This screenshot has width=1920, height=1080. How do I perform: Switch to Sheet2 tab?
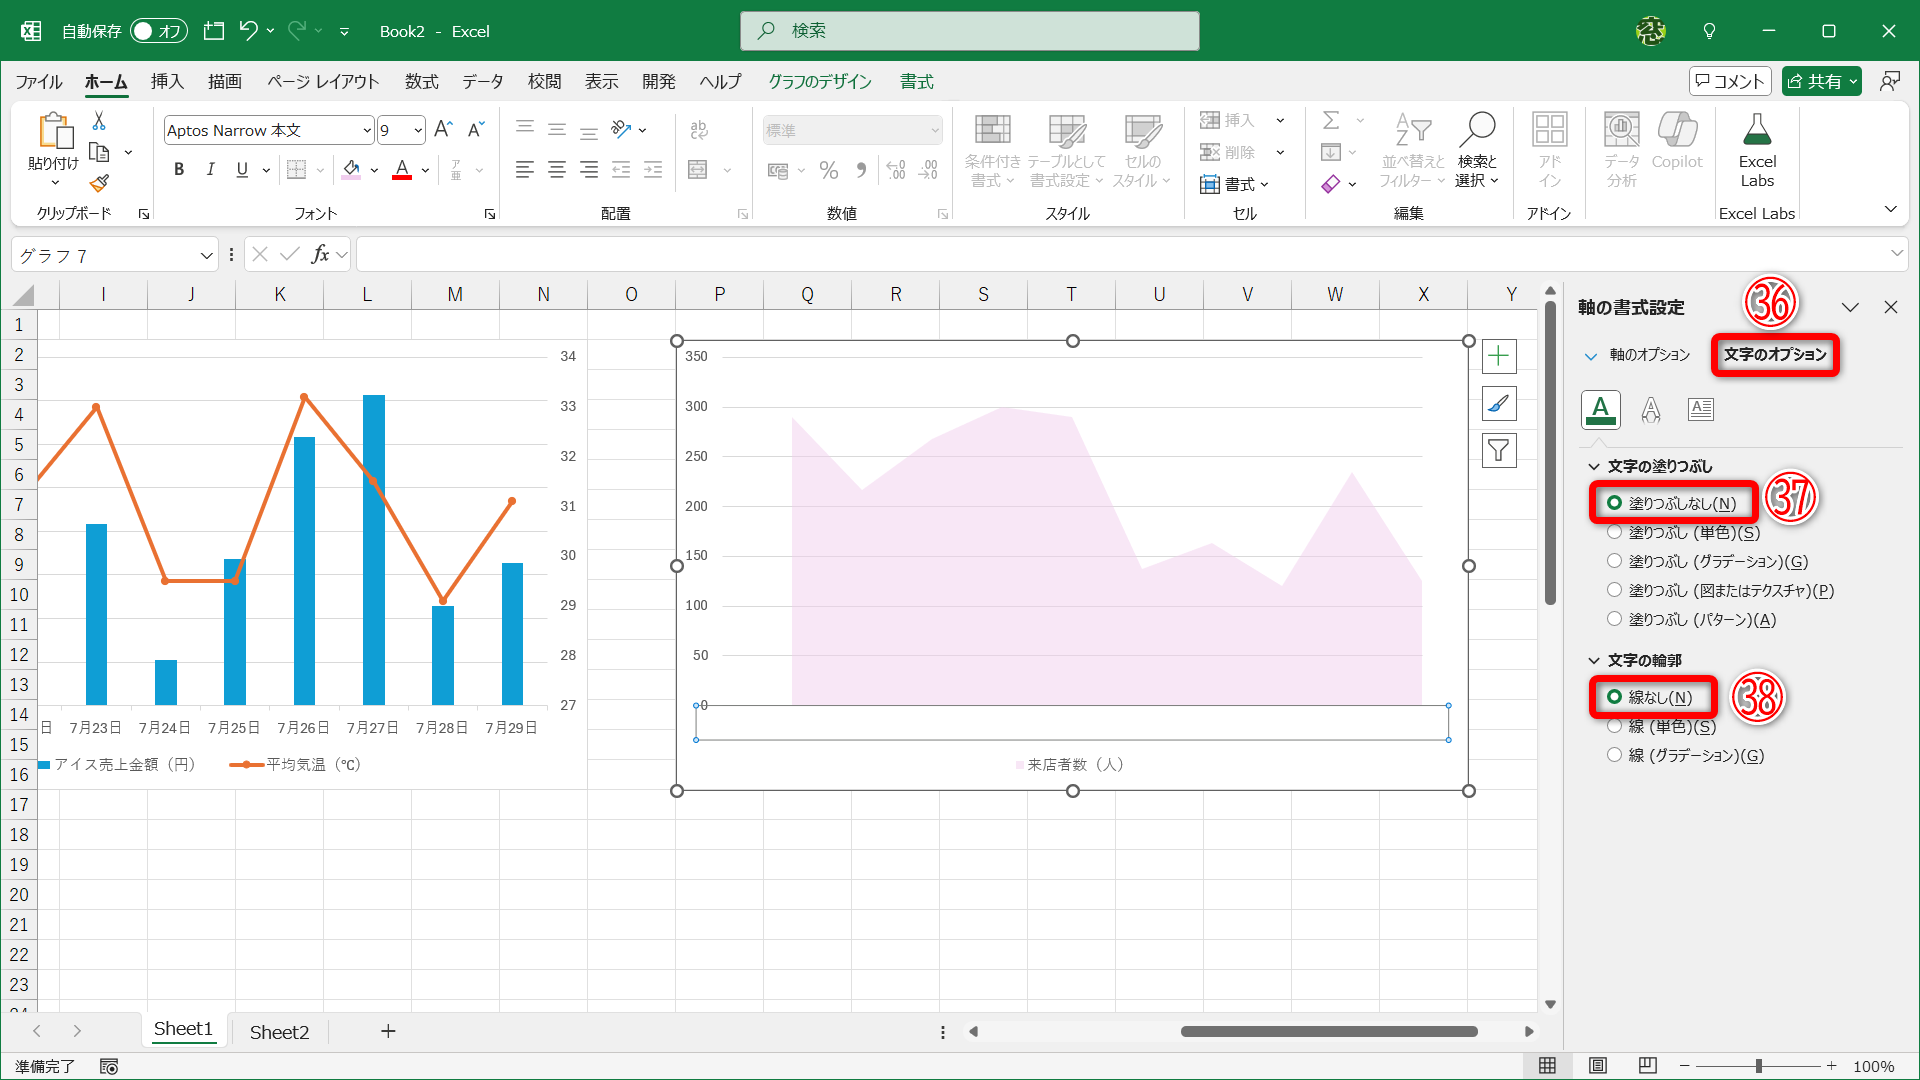click(x=279, y=1032)
